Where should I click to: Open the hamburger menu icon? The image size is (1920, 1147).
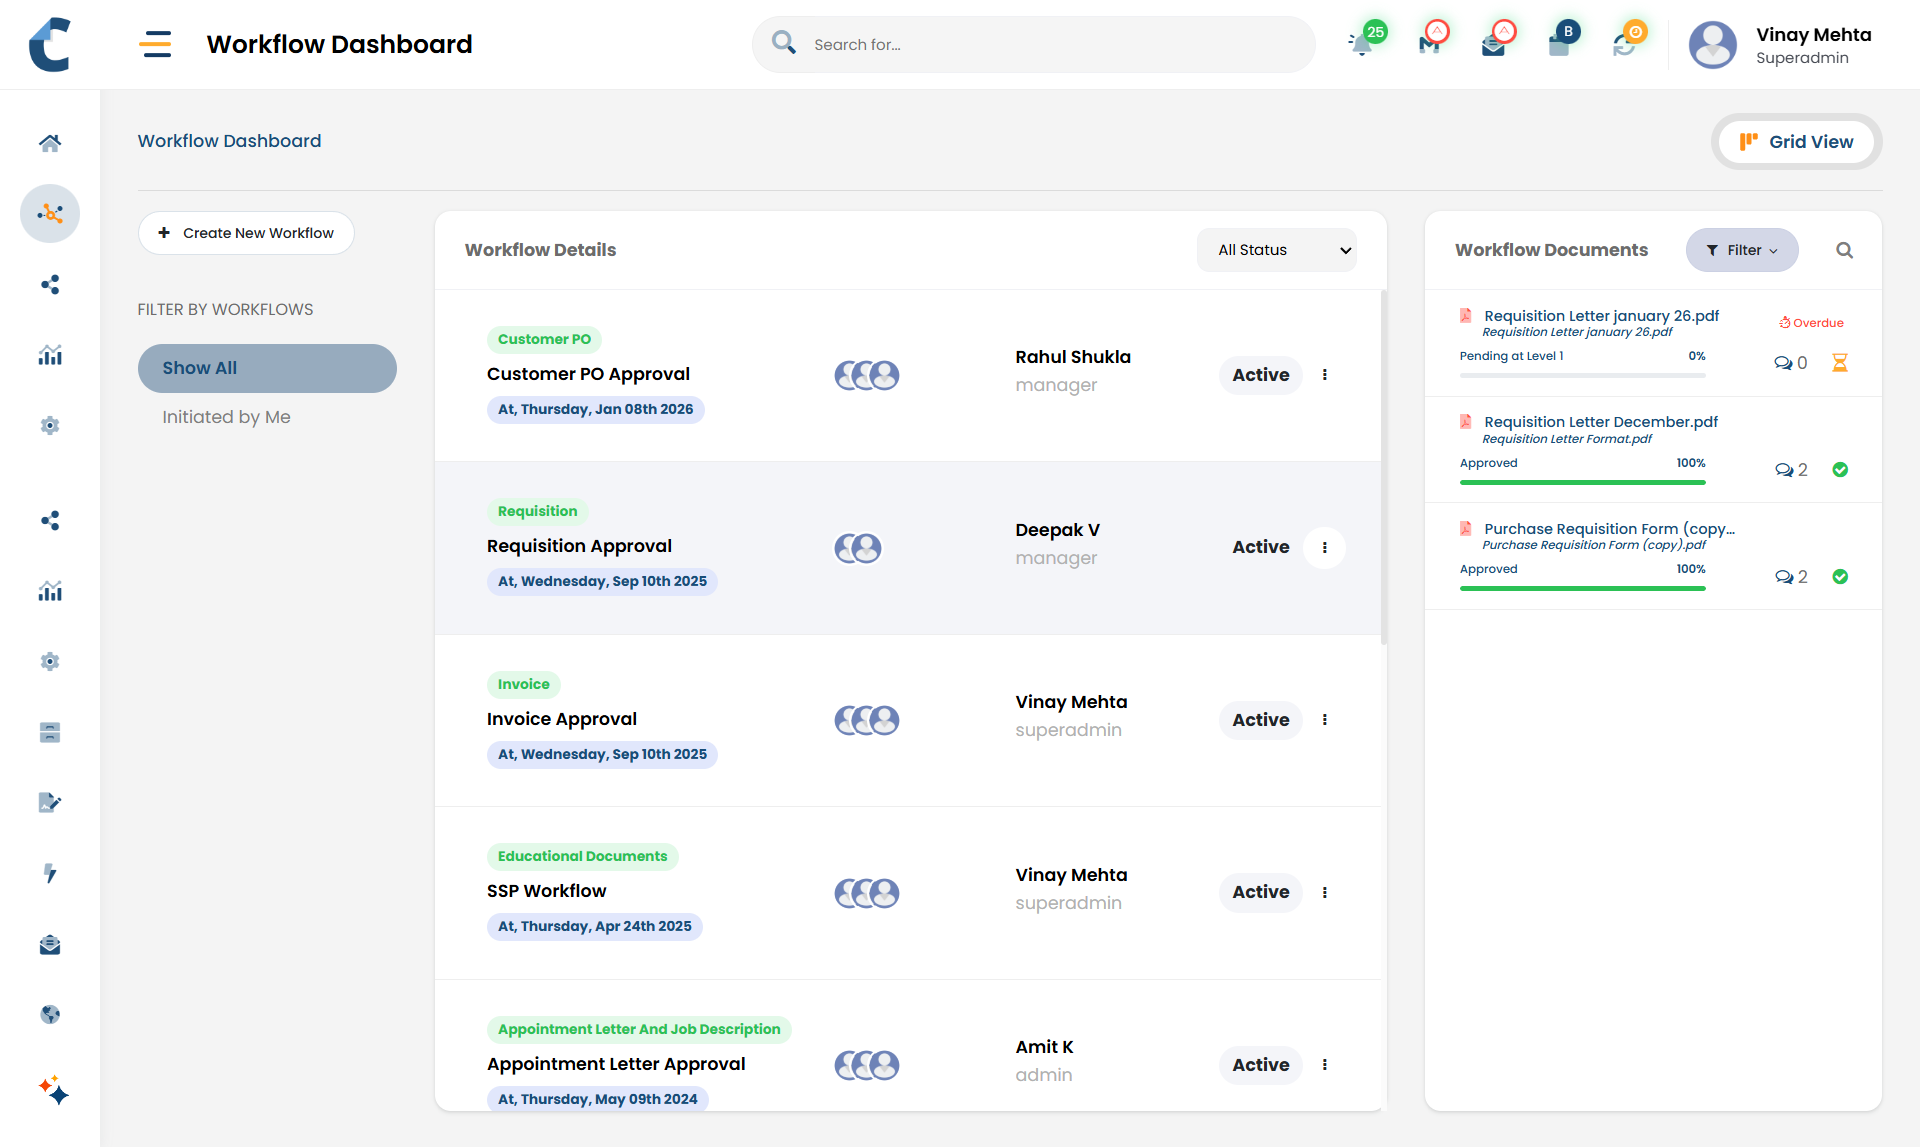click(155, 44)
